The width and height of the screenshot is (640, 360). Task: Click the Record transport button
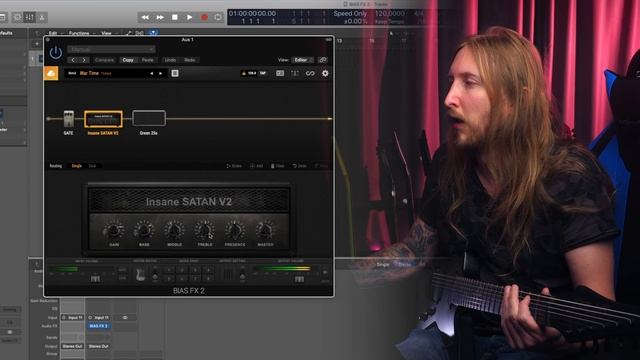click(x=204, y=17)
